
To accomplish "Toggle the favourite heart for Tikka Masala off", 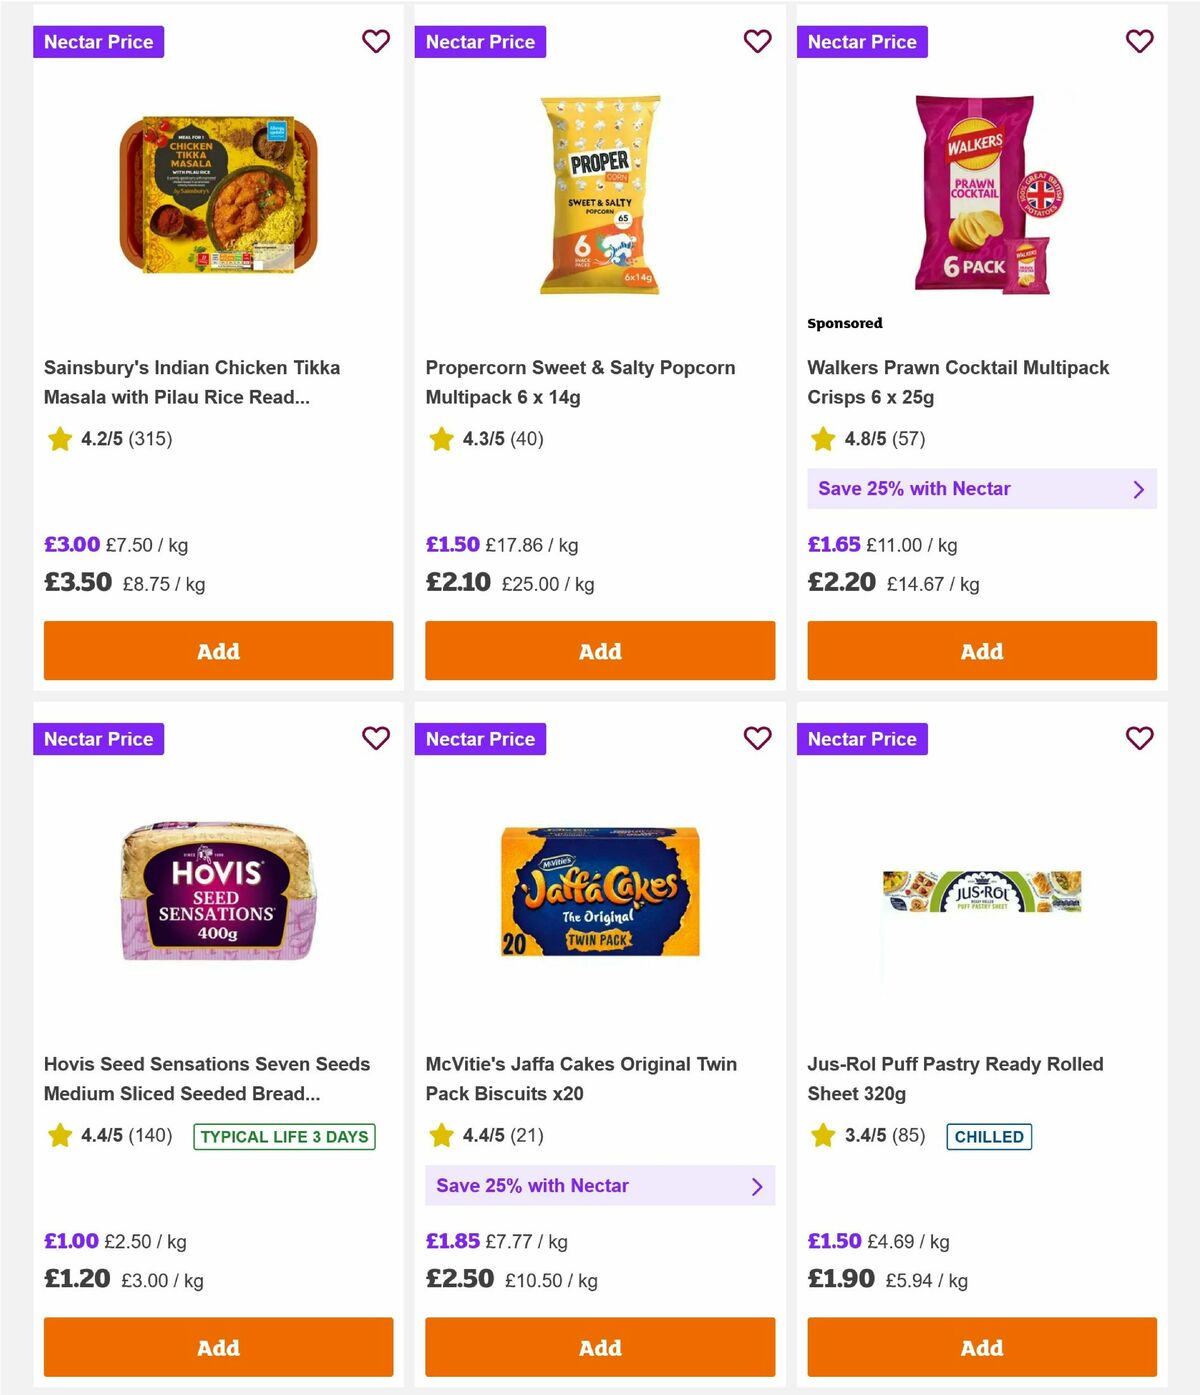I will (376, 41).
